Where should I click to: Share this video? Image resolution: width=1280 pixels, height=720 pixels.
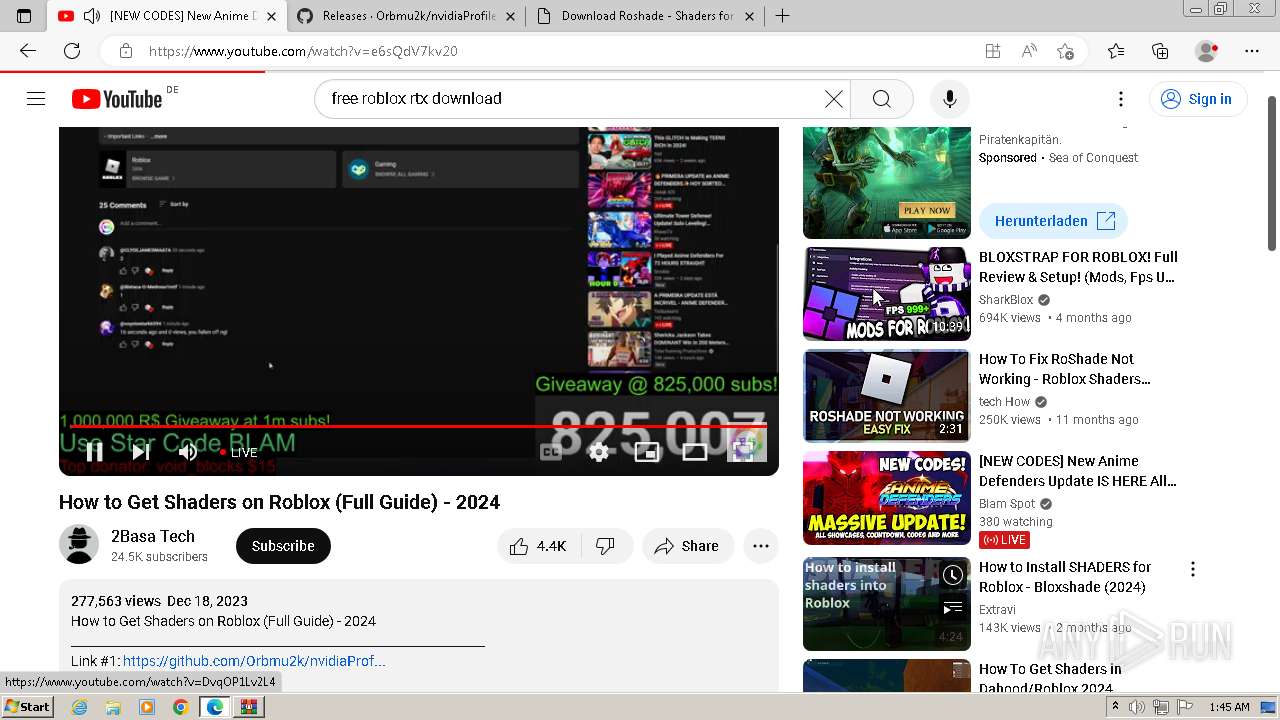click(x=687, y=546)
